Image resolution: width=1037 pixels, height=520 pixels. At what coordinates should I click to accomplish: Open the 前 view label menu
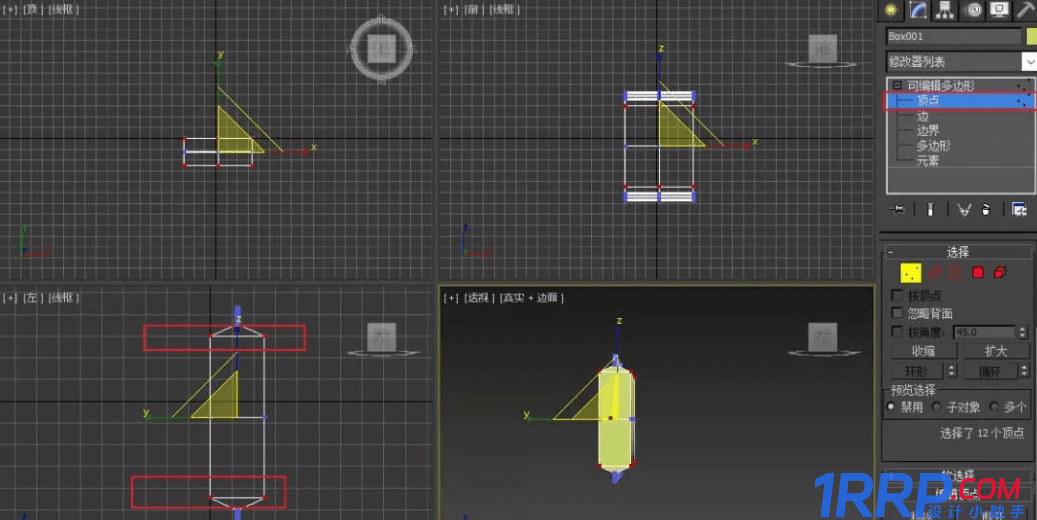pyautogui.click(x=472, y=9)
